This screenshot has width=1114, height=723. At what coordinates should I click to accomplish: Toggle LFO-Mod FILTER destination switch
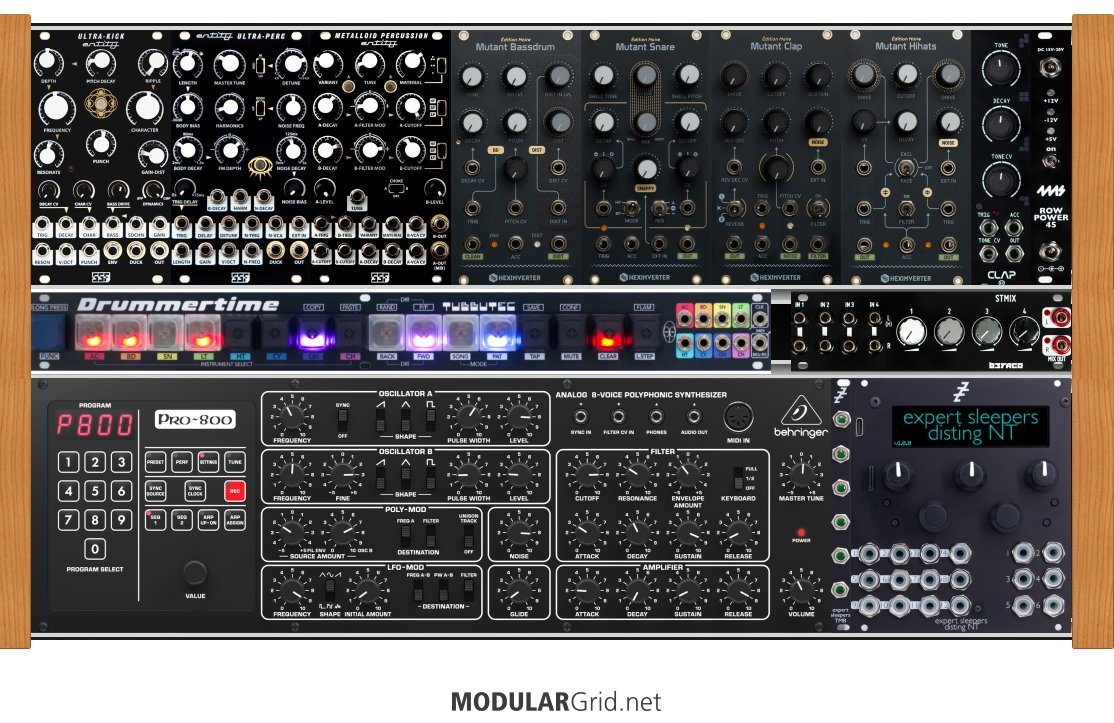click(468, 590)
